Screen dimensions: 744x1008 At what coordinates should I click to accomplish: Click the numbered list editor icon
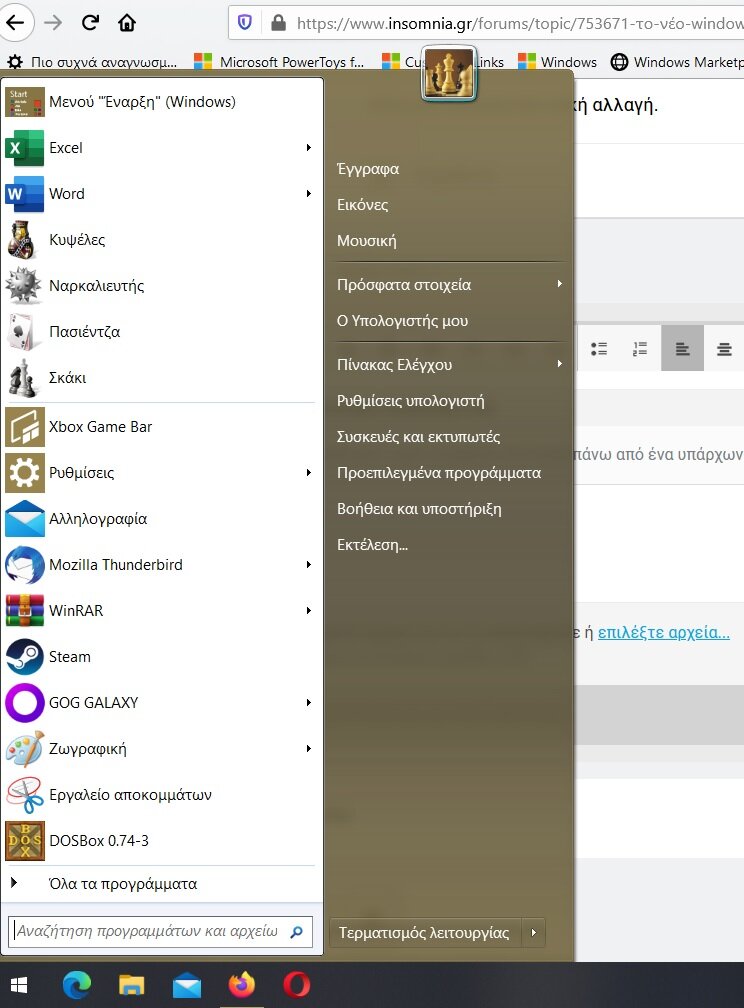pos(640,348)
